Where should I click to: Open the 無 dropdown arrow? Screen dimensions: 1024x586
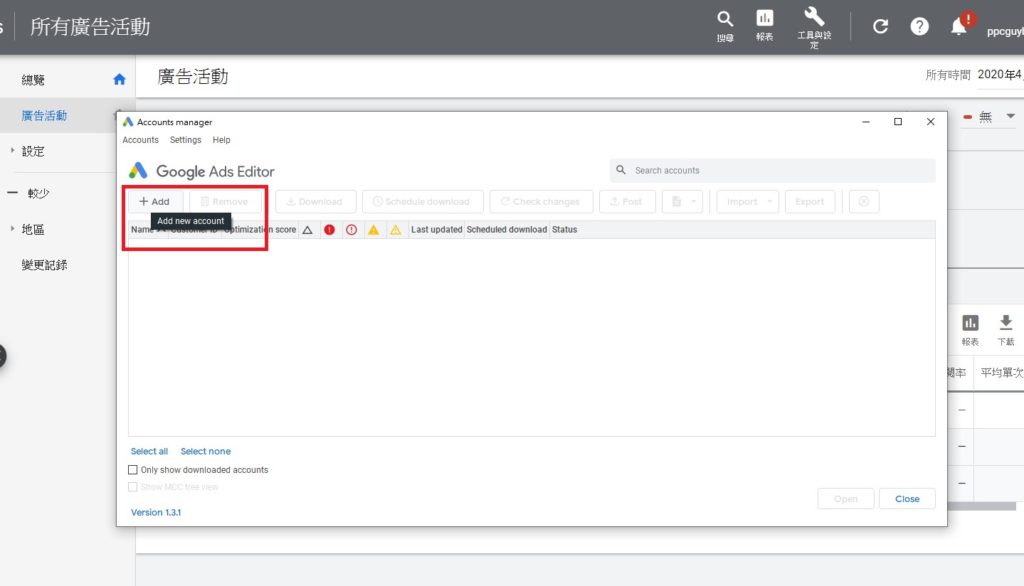click(x=1010, y=117)
